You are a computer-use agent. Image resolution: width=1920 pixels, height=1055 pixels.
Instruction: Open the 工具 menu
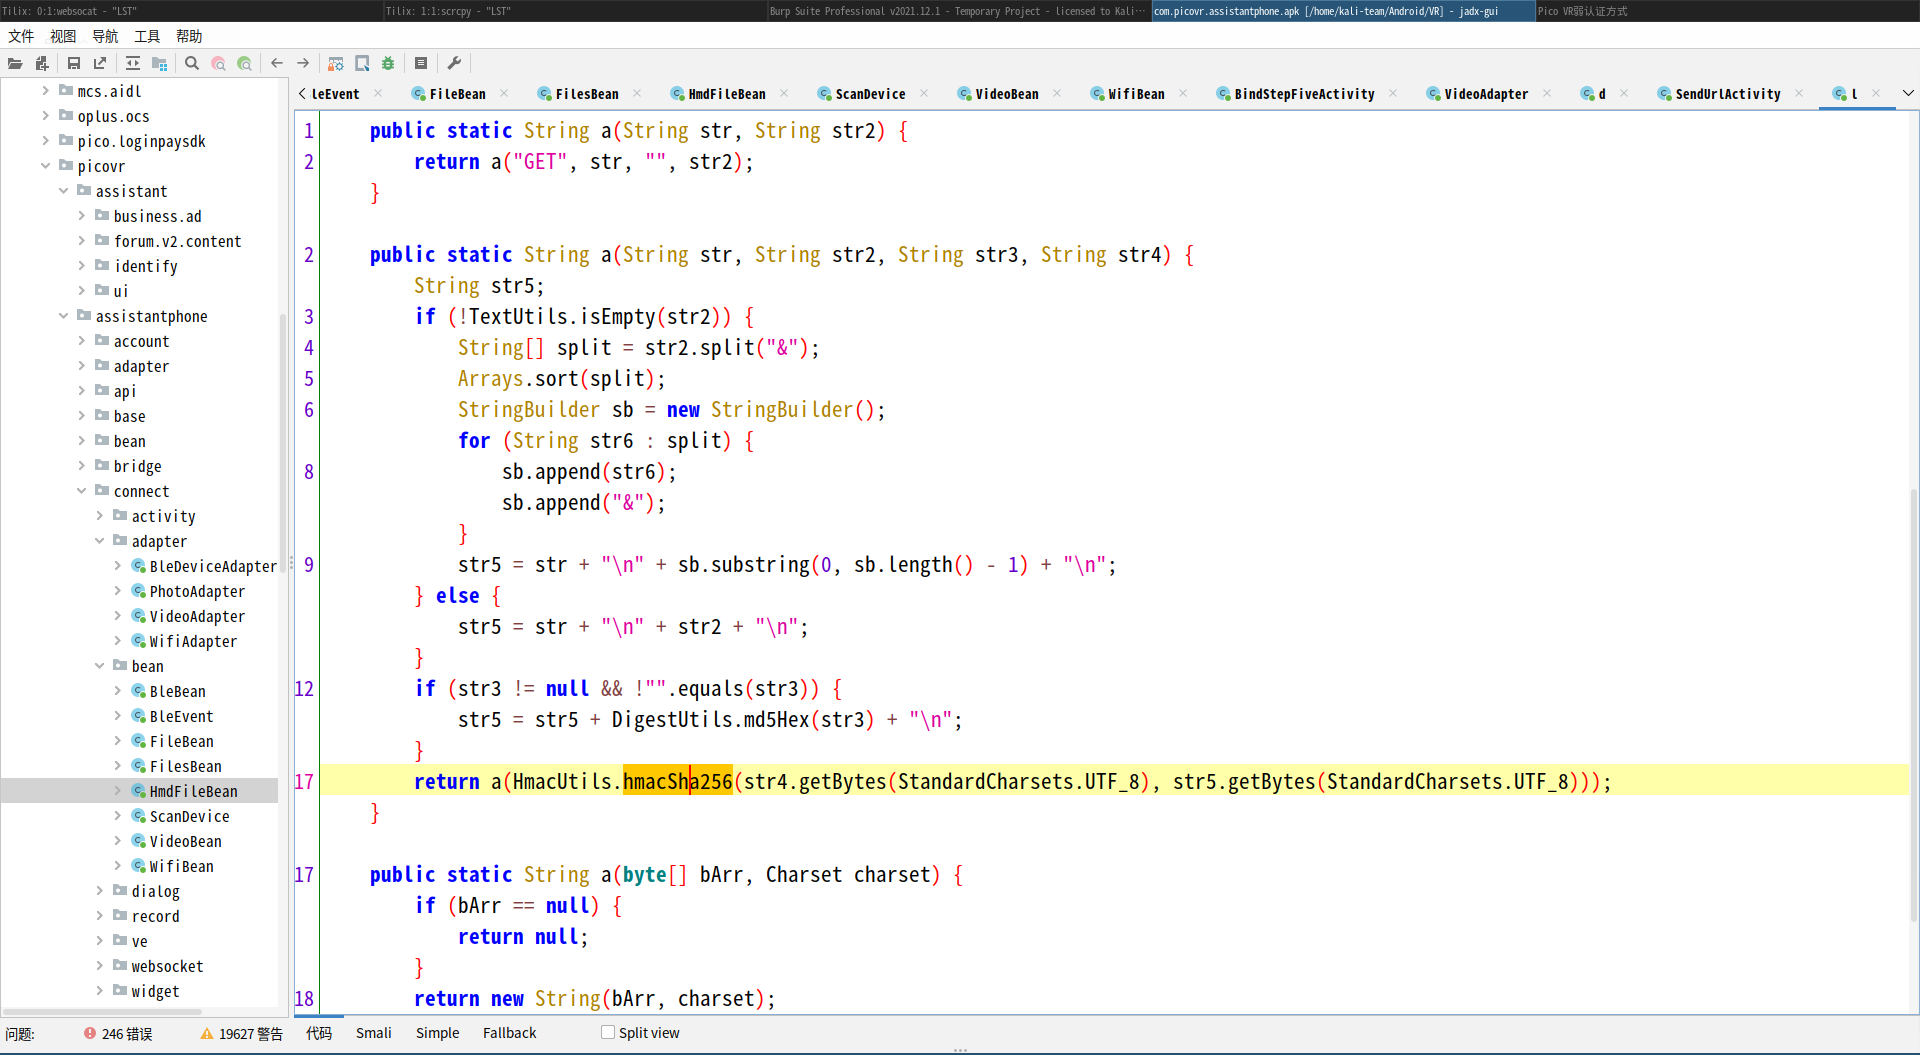(147, 36)
